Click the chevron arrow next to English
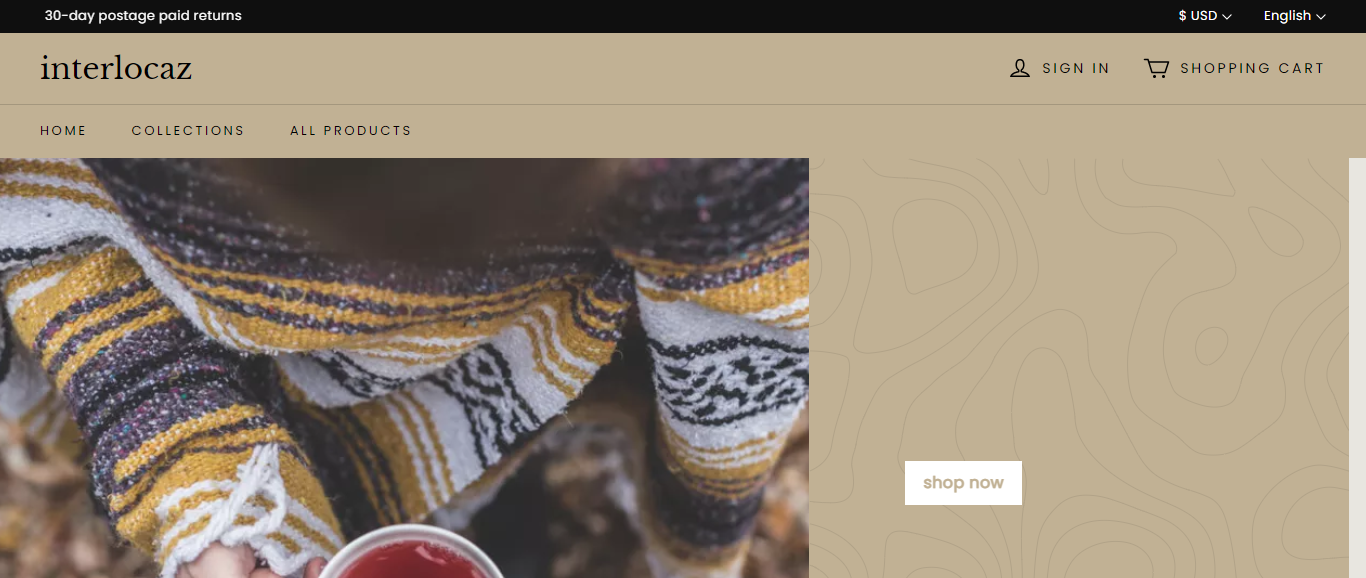 click(1321, 16)
